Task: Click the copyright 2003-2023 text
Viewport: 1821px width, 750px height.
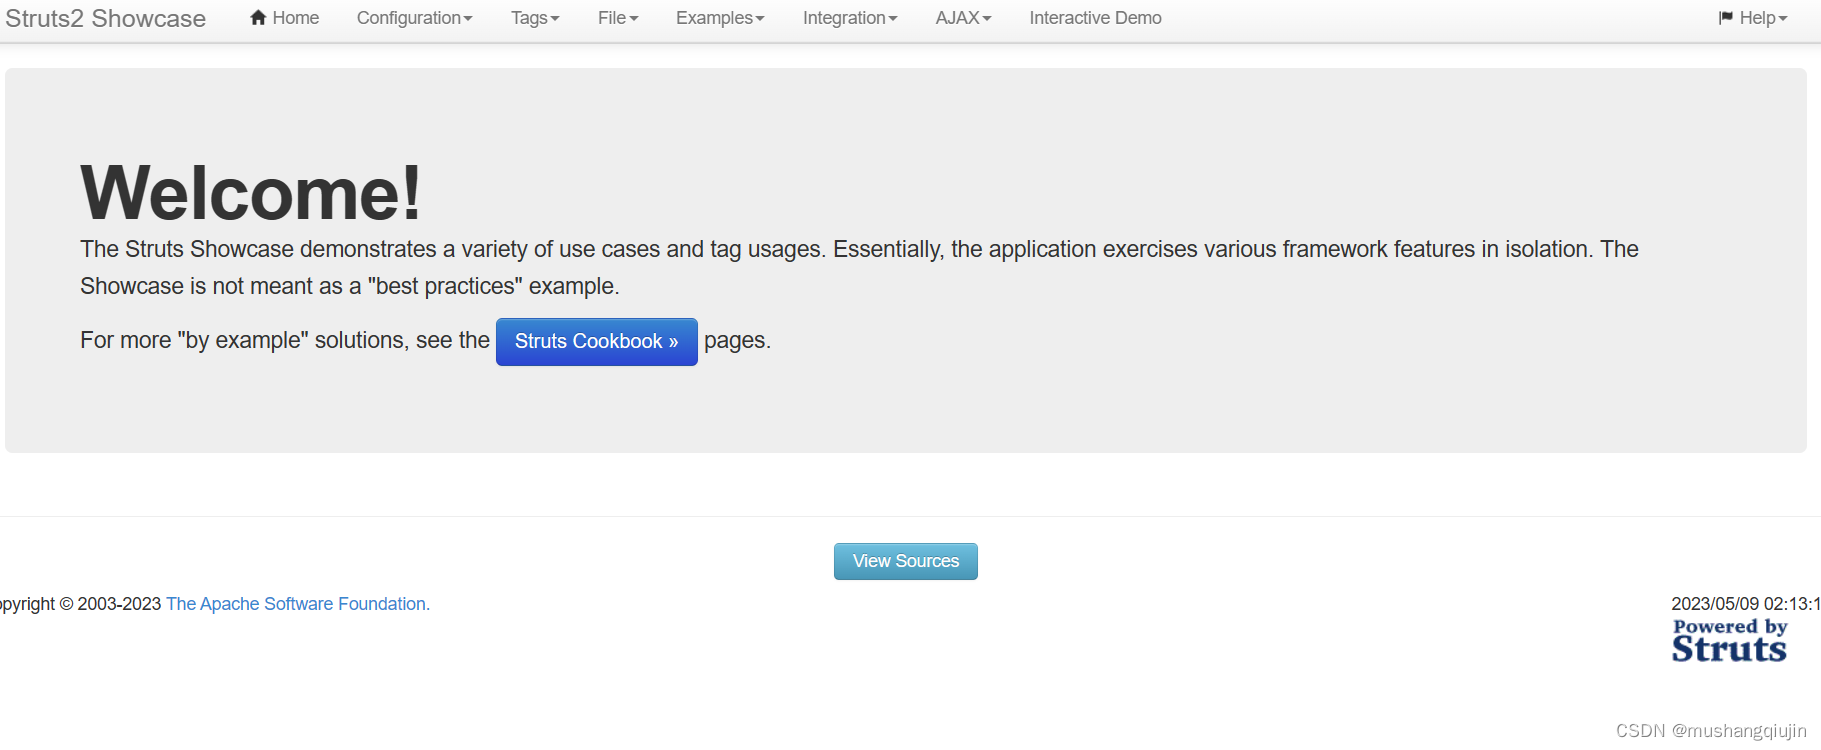Action: coord(81,604)
